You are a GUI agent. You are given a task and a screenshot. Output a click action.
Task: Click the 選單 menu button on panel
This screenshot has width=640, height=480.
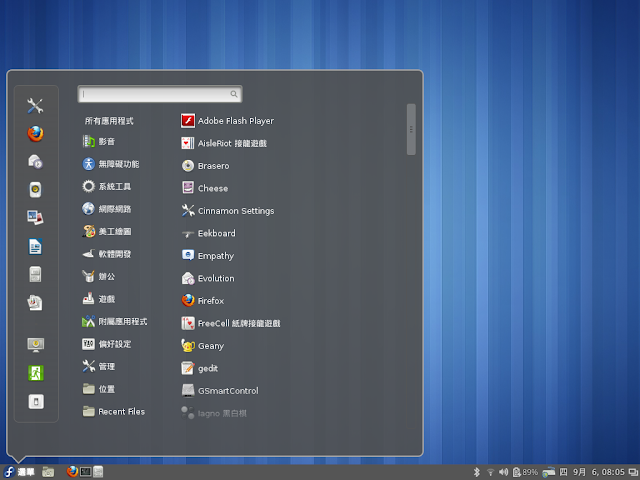19,471
